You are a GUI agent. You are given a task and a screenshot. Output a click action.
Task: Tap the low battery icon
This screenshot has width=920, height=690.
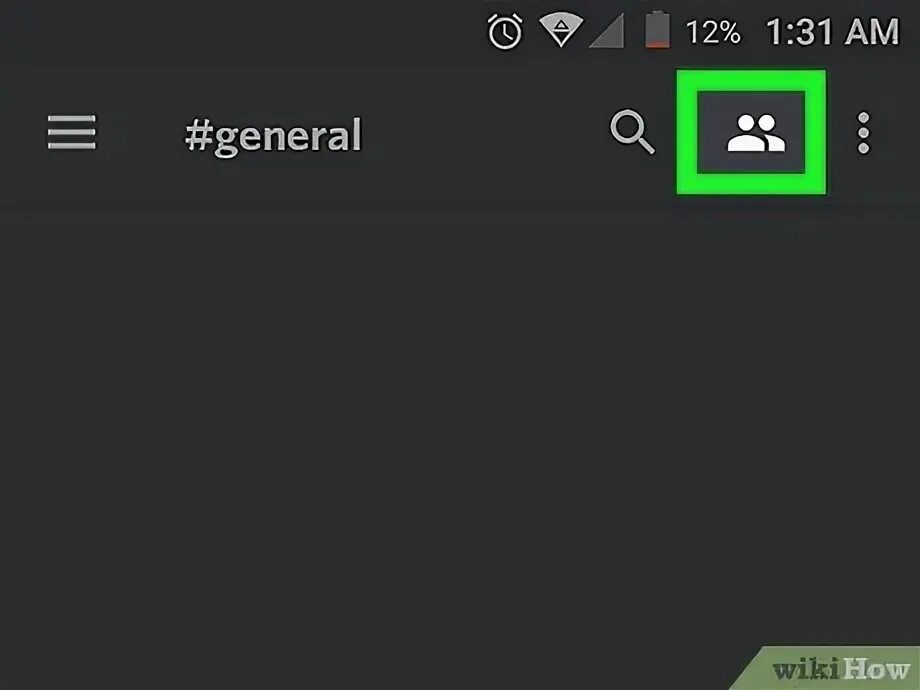click(x=657, y=29)
